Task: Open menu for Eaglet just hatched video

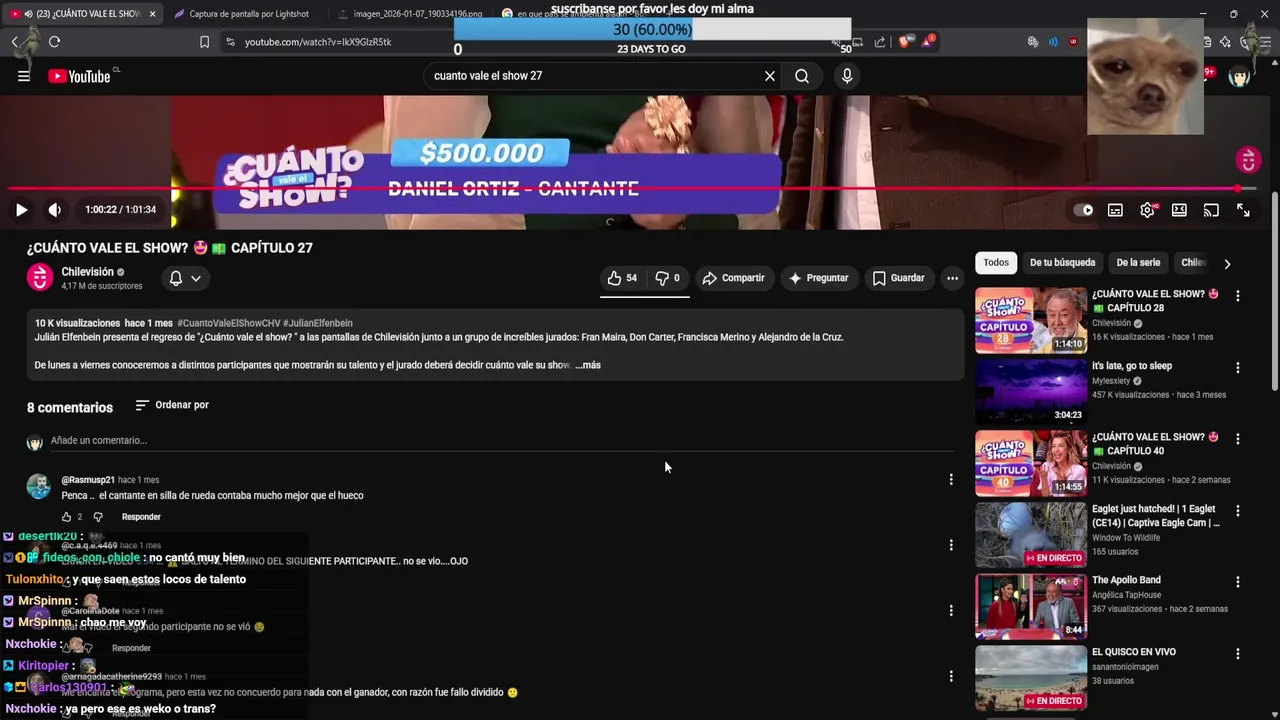Action: [1238, 511]
